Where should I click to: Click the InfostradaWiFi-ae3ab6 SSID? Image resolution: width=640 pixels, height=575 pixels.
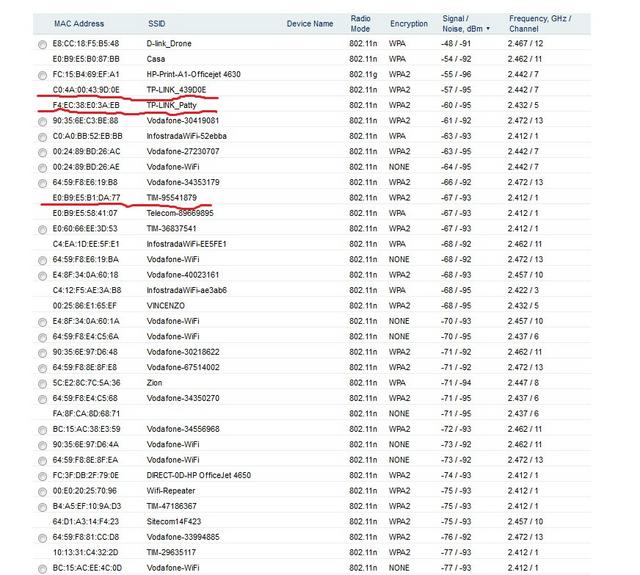tap(187, 290)
